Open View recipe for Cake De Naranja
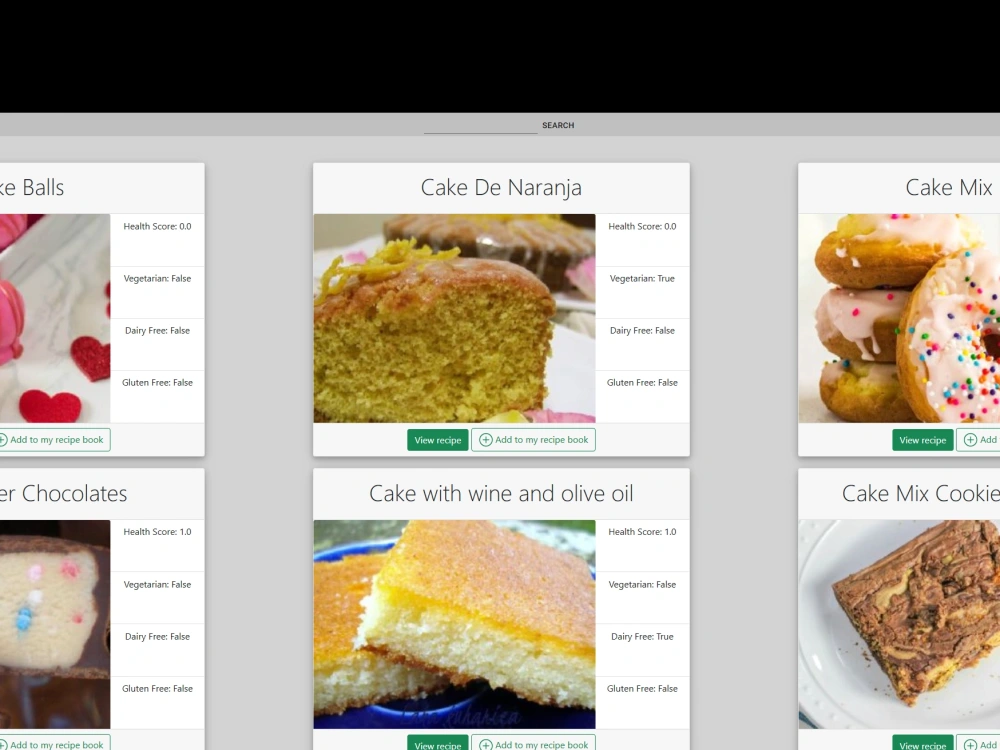Viewport: 1000px width, 750px height. pyautogui.click(x=437, y=439)
